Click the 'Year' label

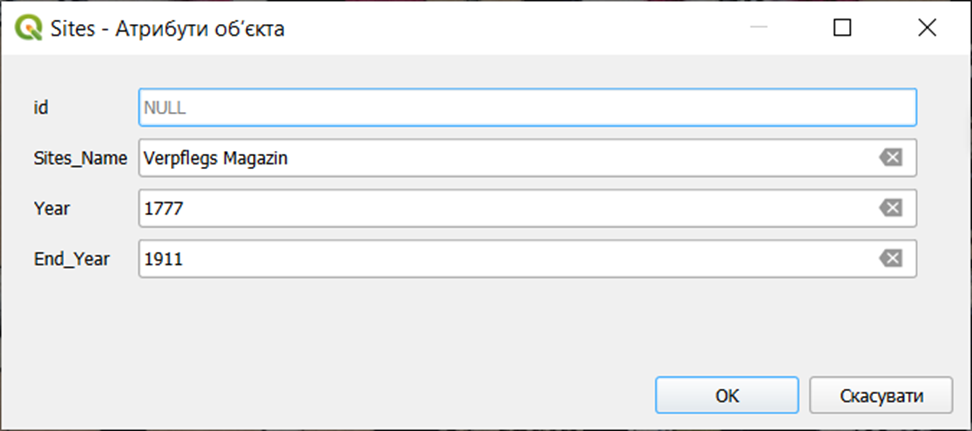[x=51, y=208]
